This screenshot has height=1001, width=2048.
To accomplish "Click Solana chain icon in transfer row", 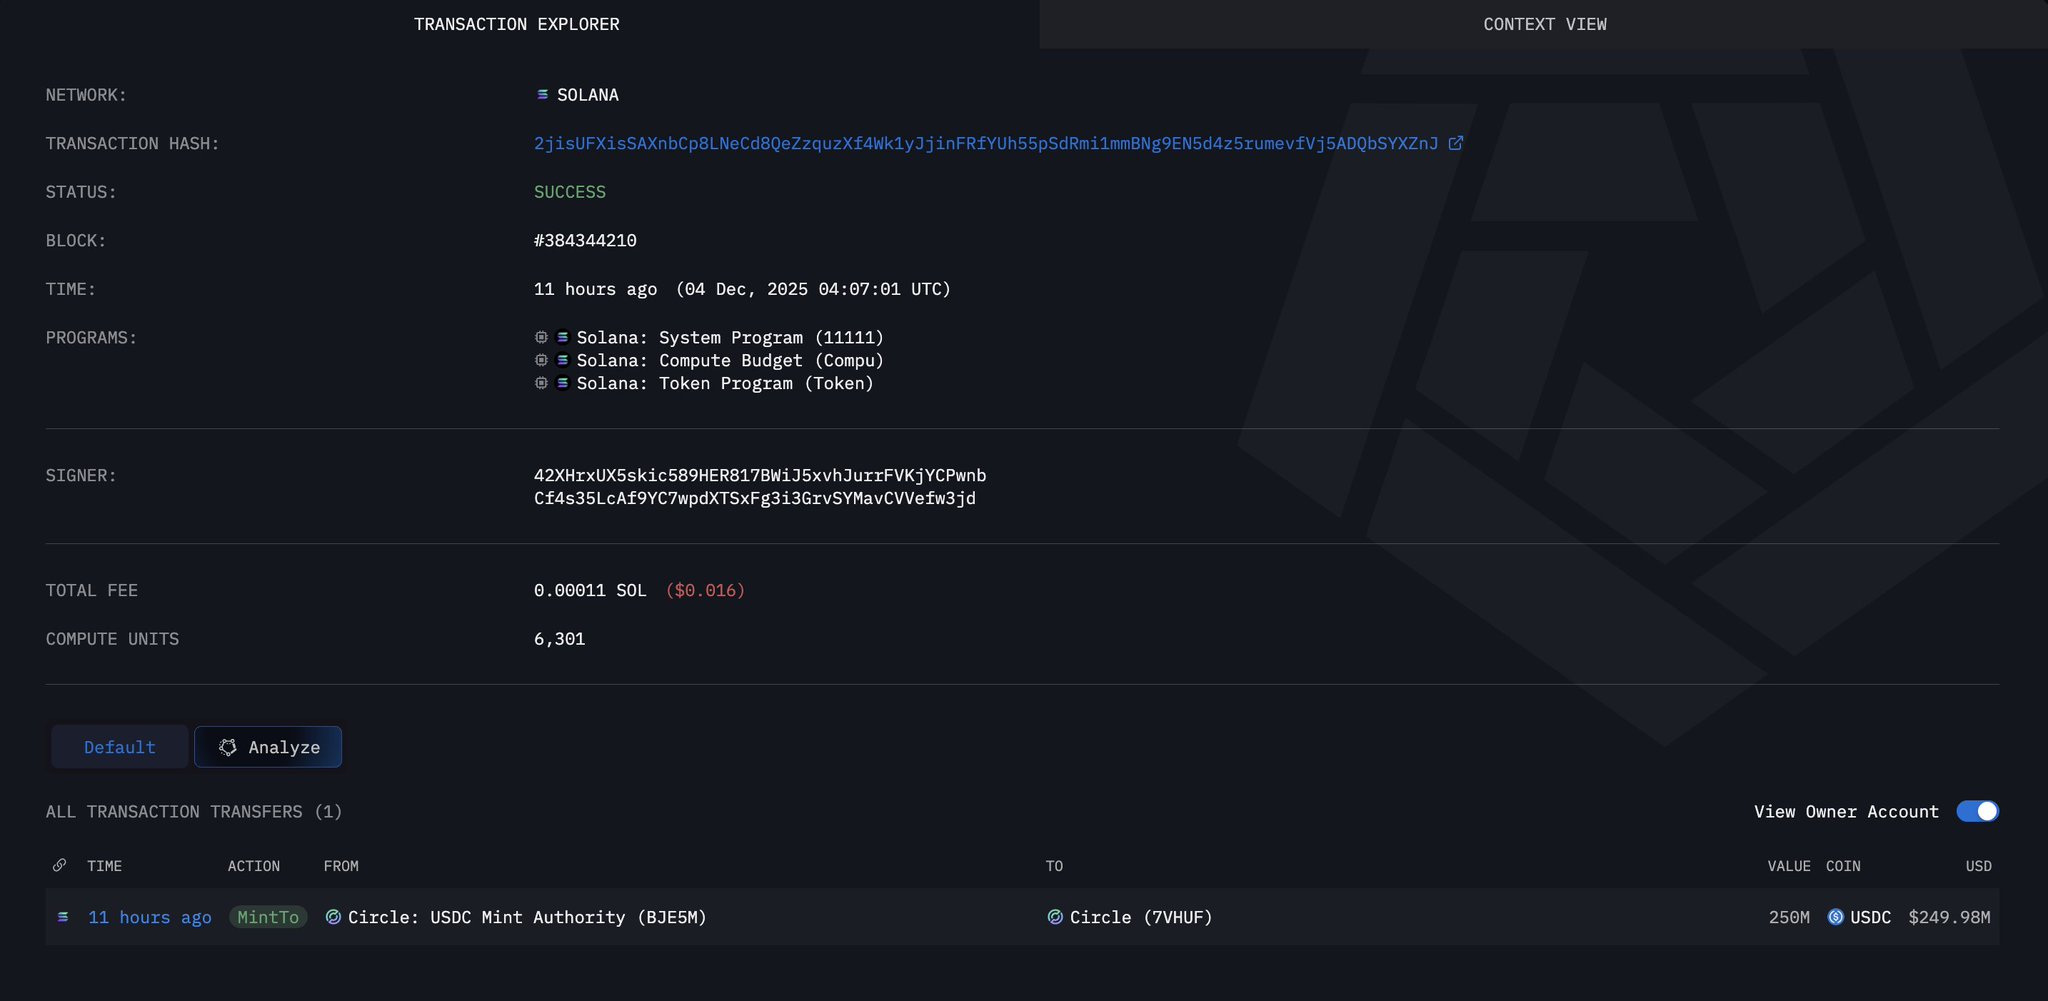I will point(63,917).
